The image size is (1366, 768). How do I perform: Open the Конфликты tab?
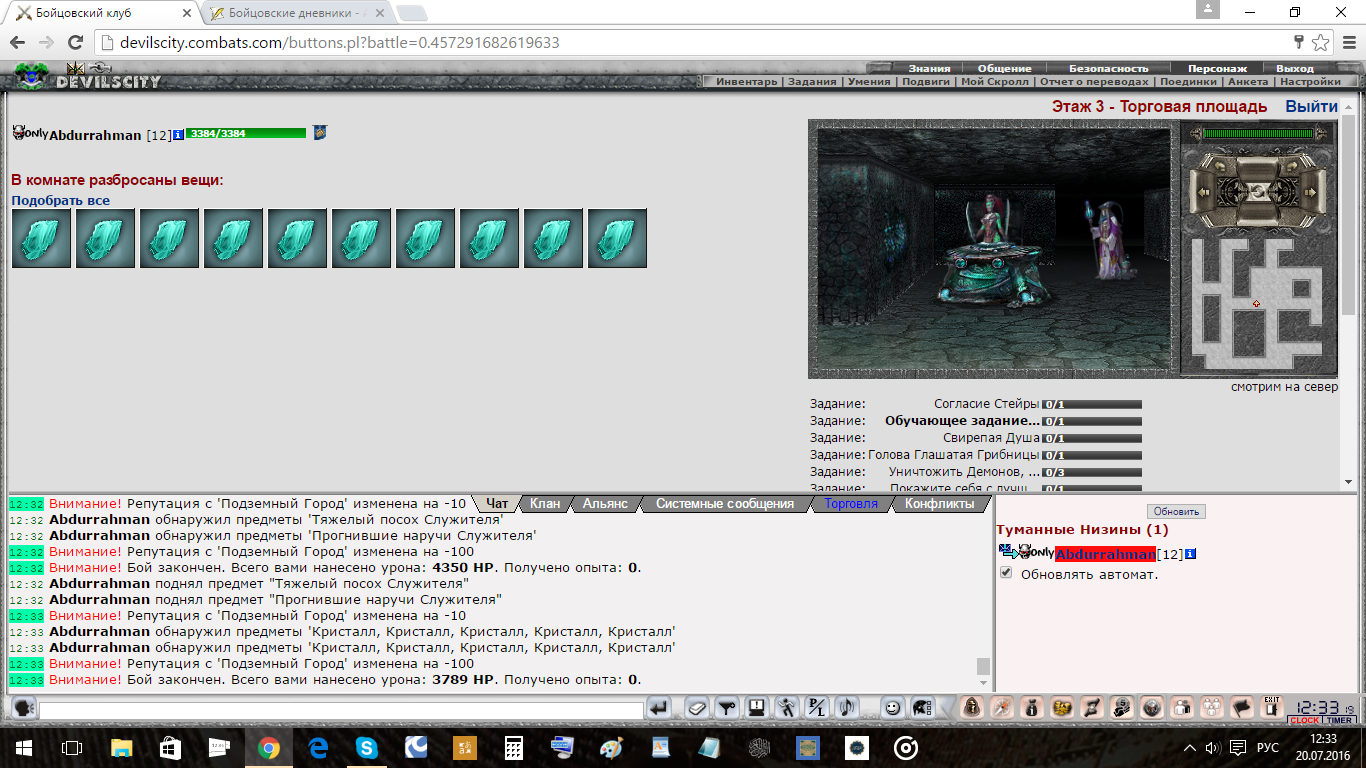(x=939, y=504)
